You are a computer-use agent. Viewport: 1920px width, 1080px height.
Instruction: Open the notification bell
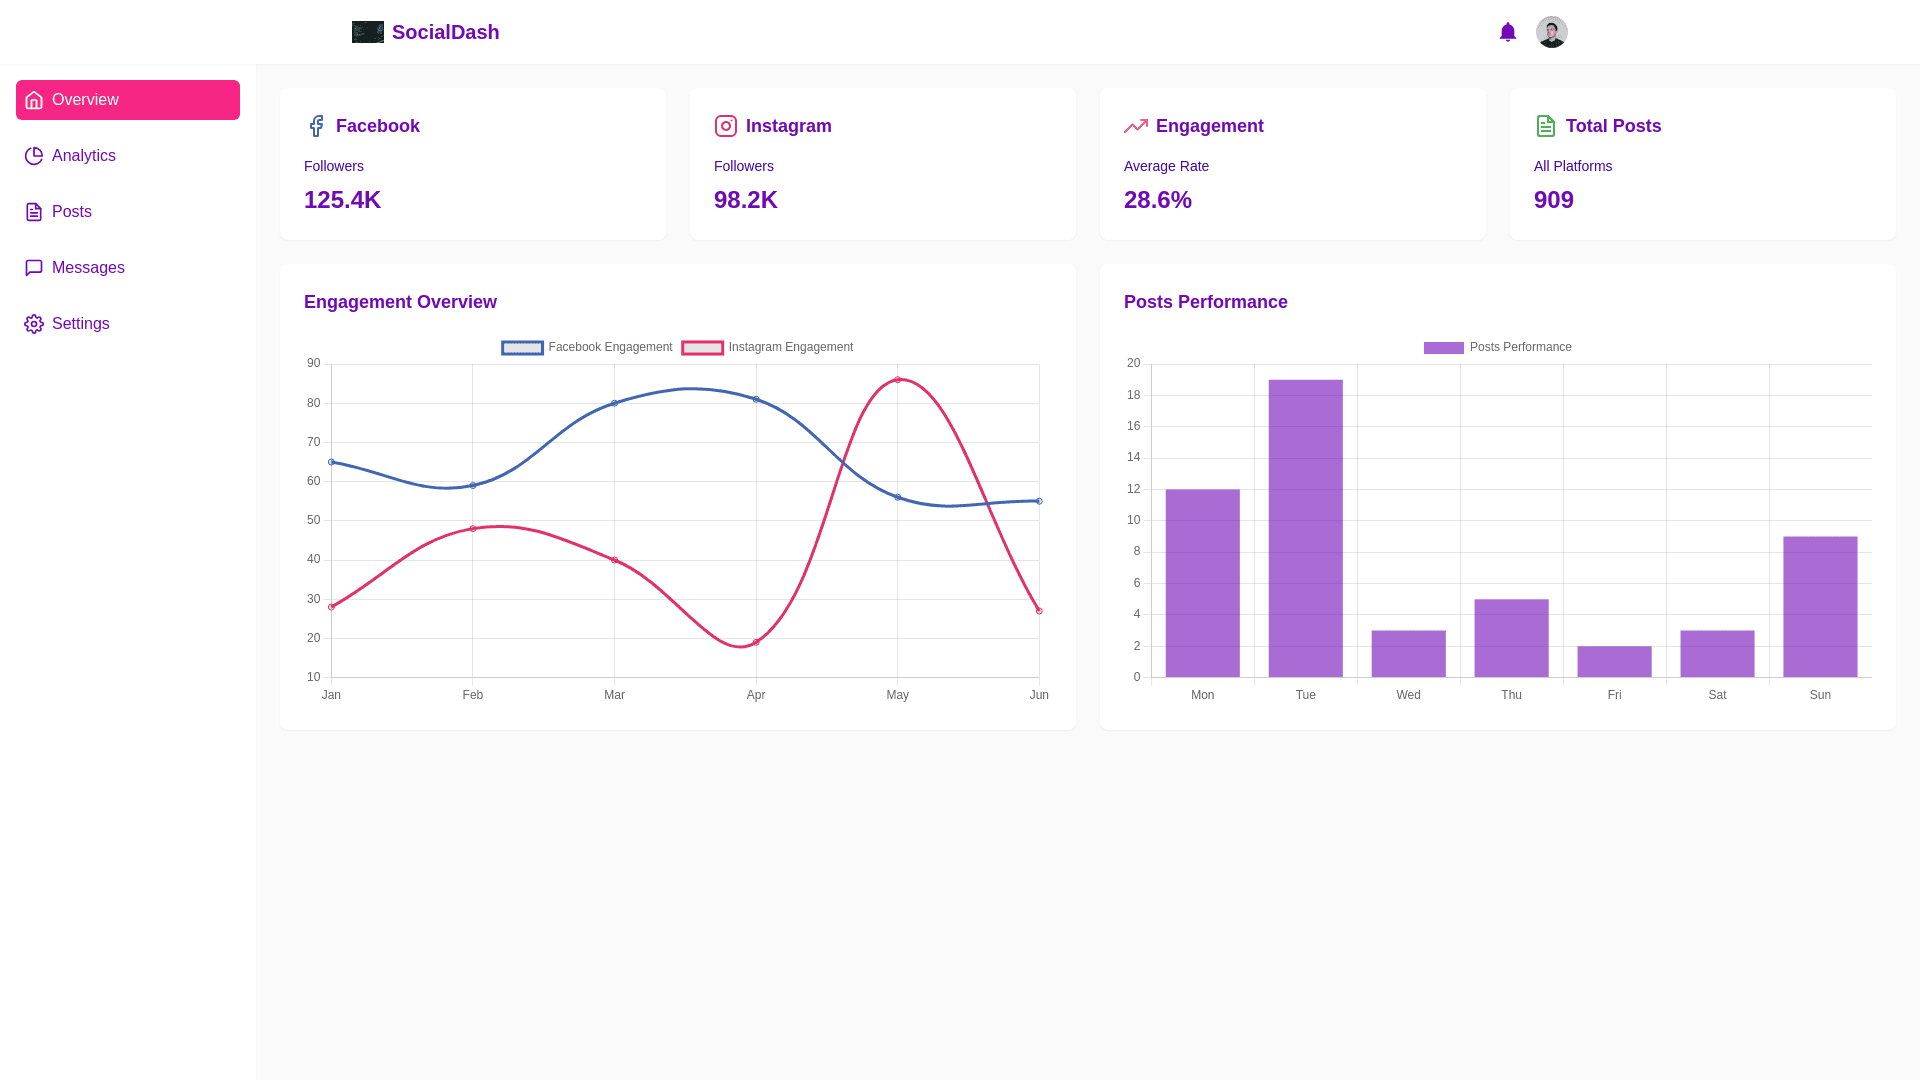pos(1507,32)
